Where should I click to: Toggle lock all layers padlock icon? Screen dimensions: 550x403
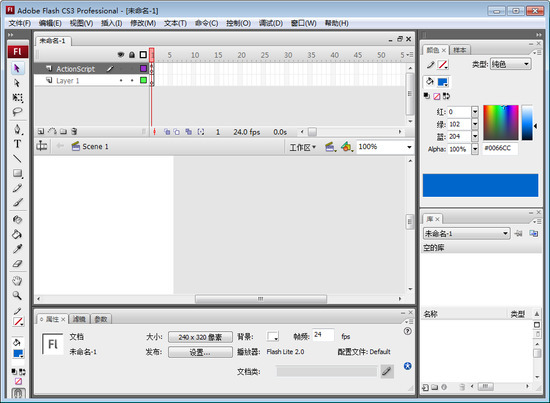(x=132, y=55)
